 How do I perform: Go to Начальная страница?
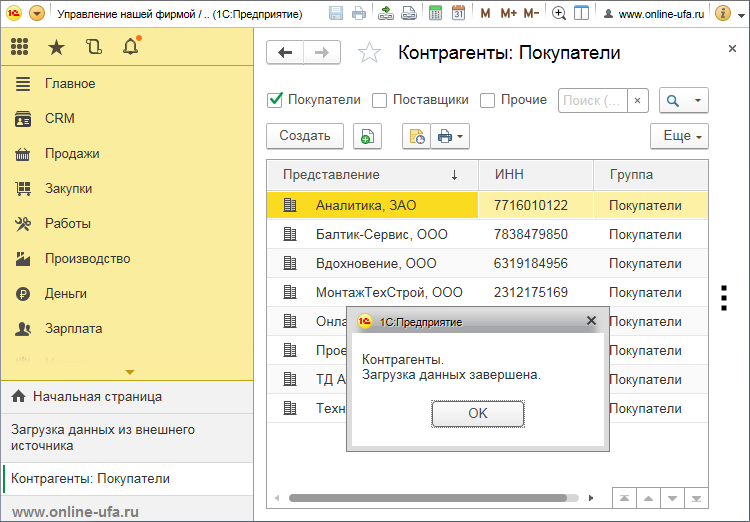[127, 397]
